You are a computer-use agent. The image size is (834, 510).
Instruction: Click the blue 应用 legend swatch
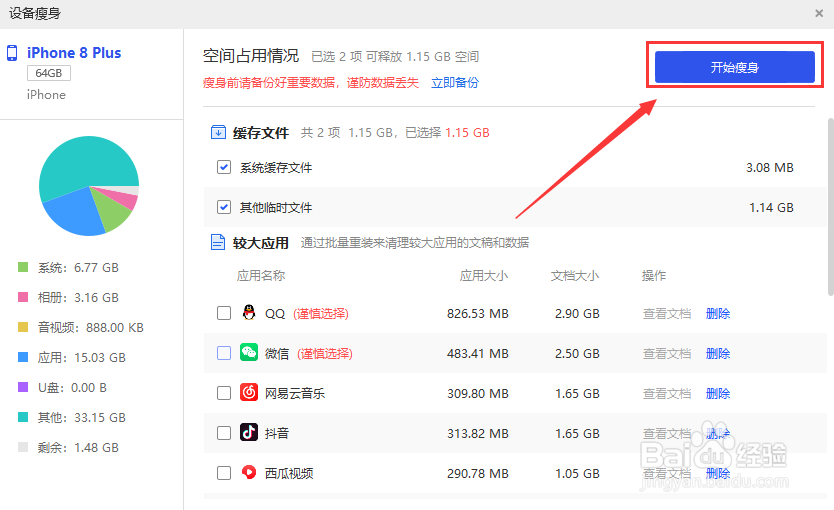point(23,357)
